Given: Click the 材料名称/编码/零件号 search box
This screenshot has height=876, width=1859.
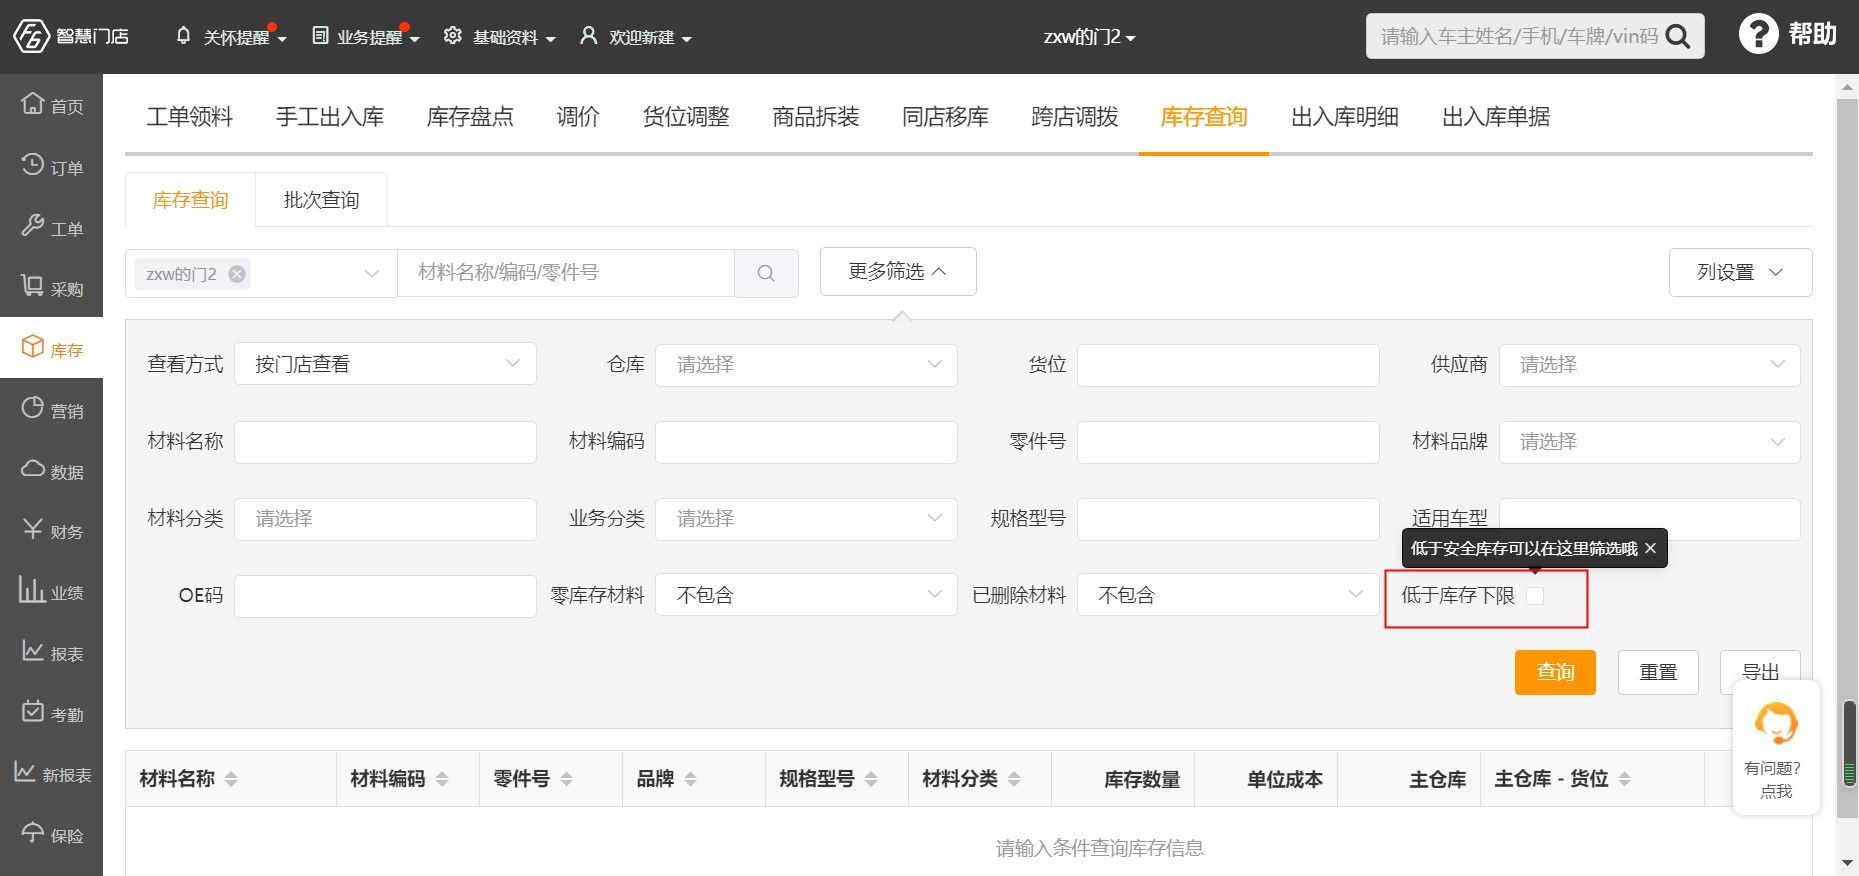Looking at the screenshot, I should 566,273.
